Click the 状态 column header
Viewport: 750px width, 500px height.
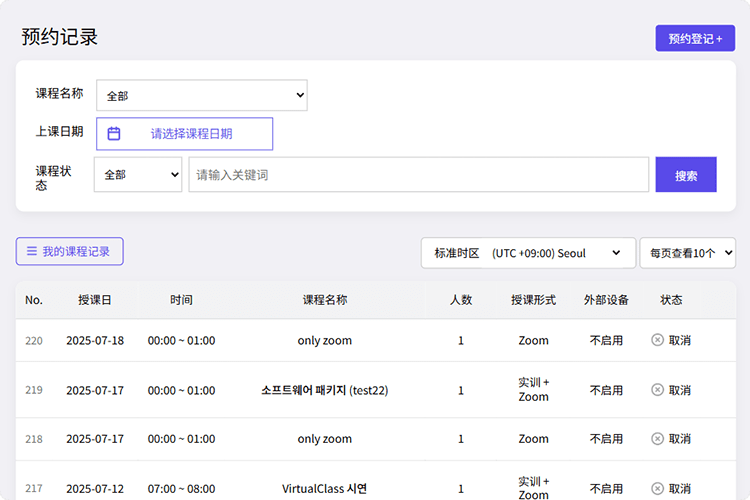[671, 300]
